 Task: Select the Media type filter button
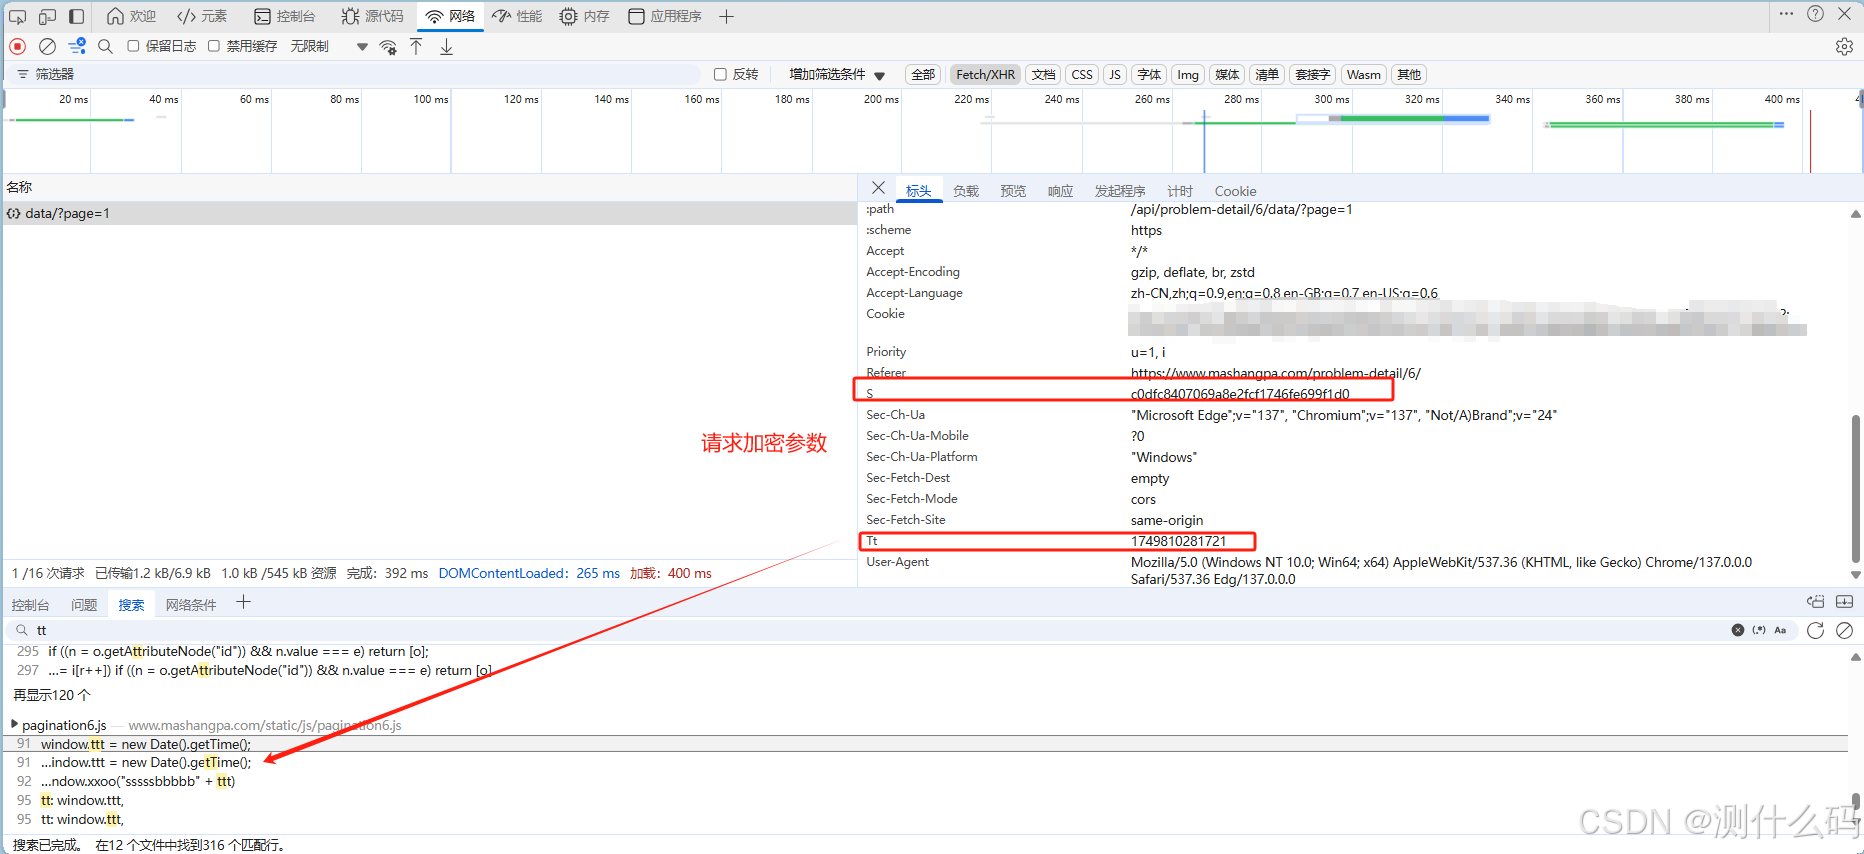(1227, 74)
